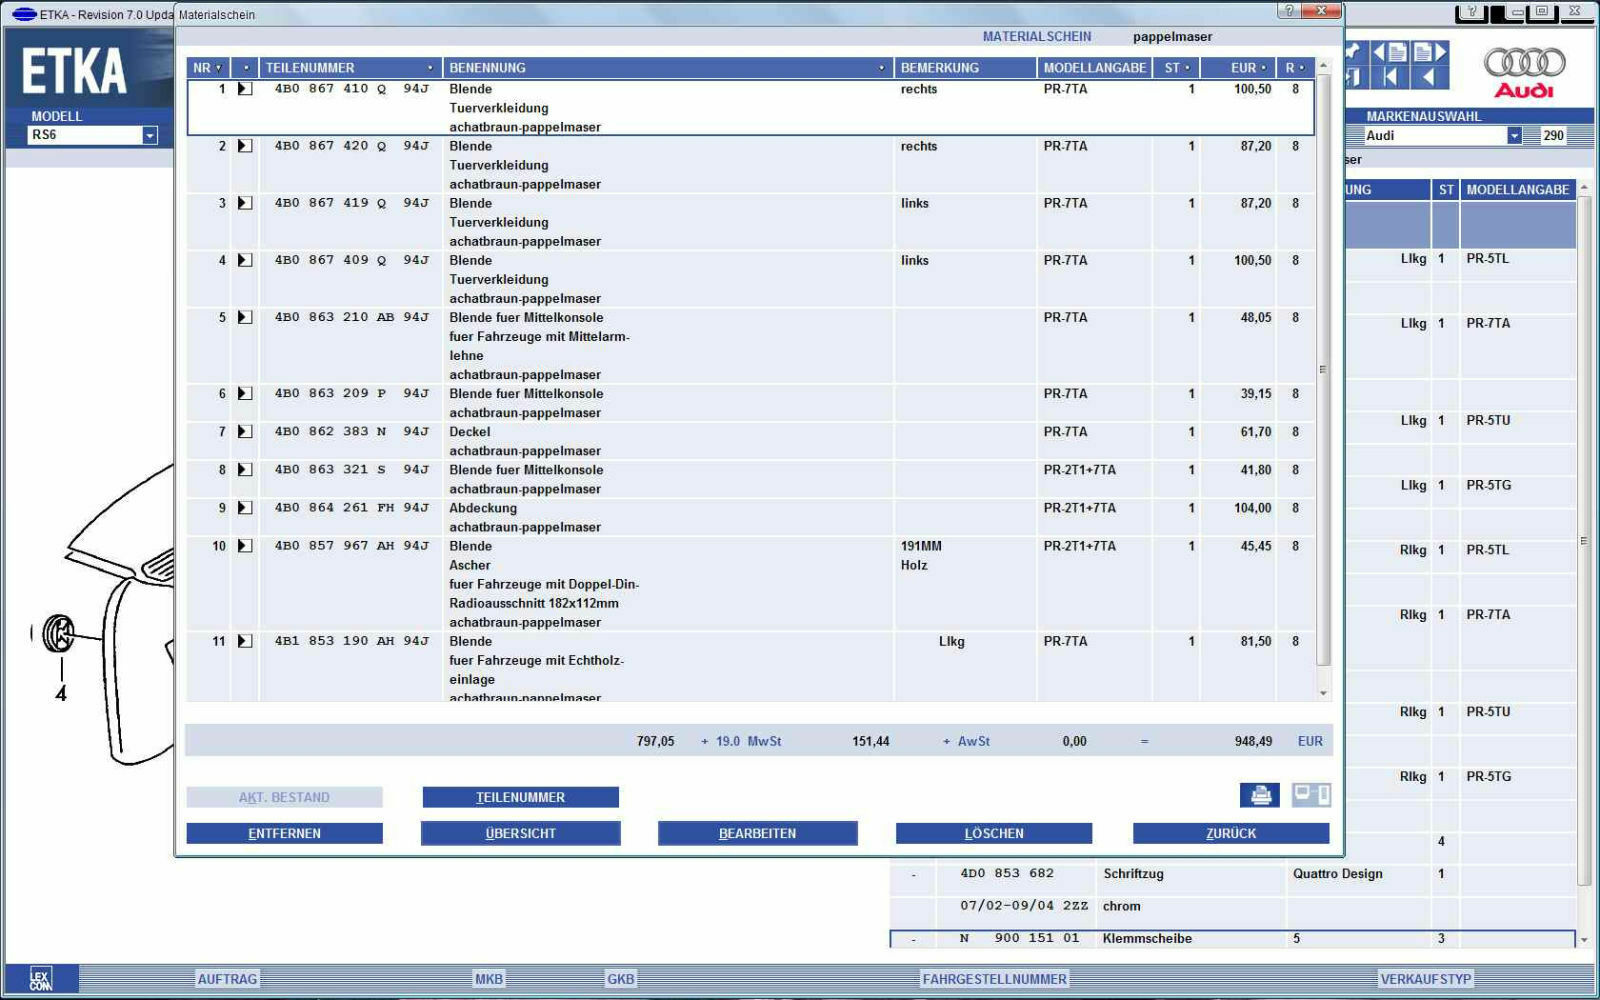Click the LexCom logo in status bar
This screenshot has height=1000, width=1600.
[41, 979]
